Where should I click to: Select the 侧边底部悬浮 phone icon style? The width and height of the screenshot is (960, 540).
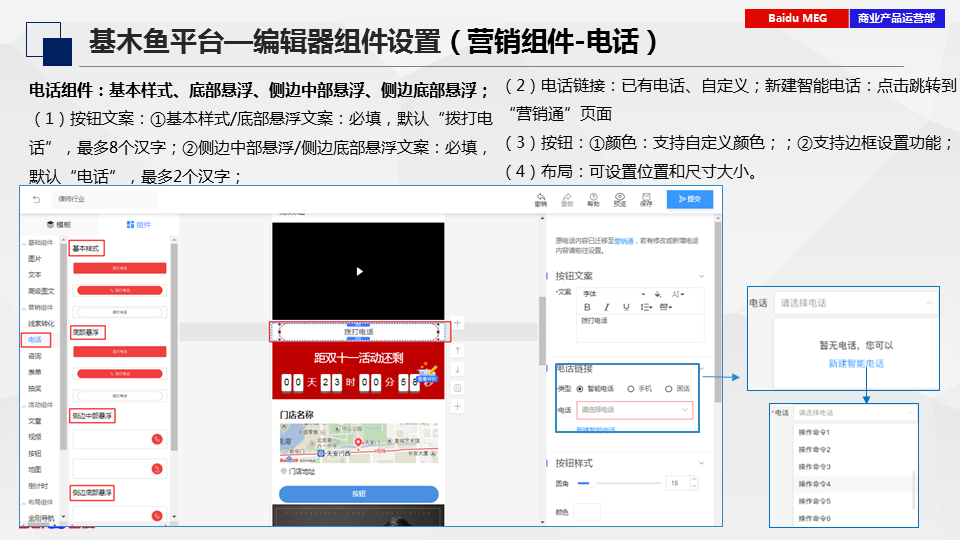pos(157,516)
